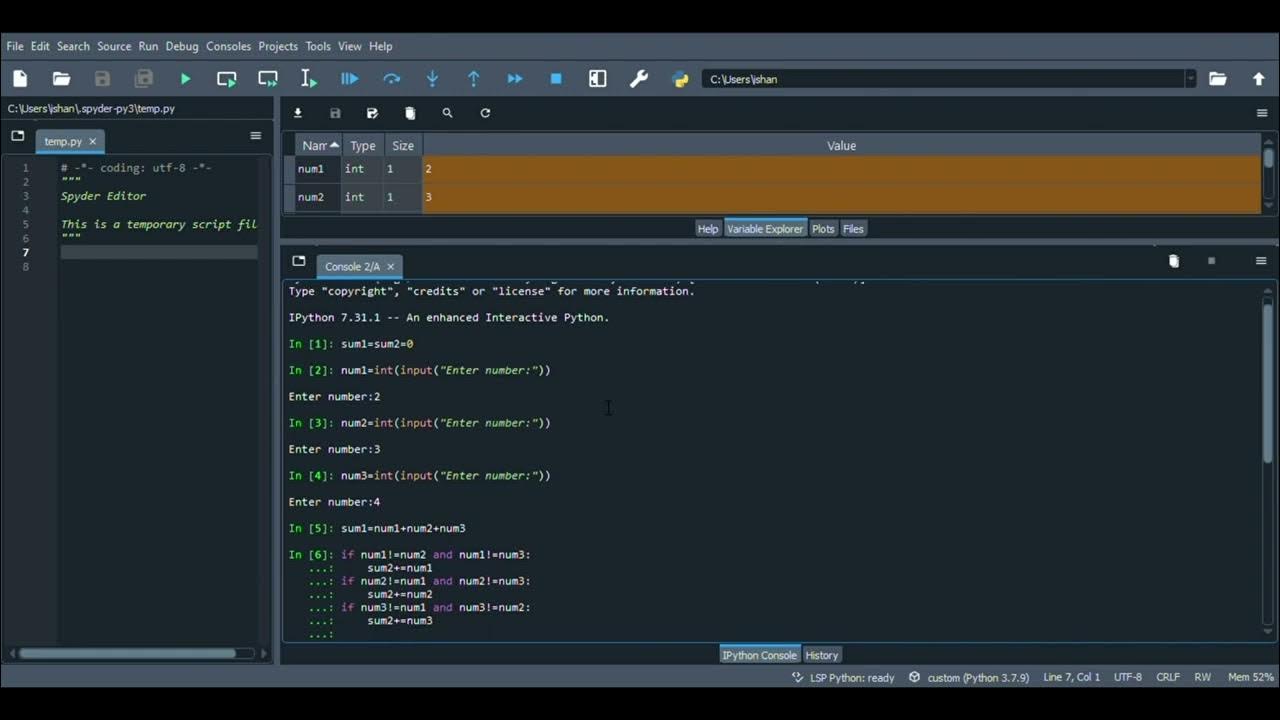Remove all variables with the trash icon
The height and width of the screenshot is (720, 1280).
410,113
